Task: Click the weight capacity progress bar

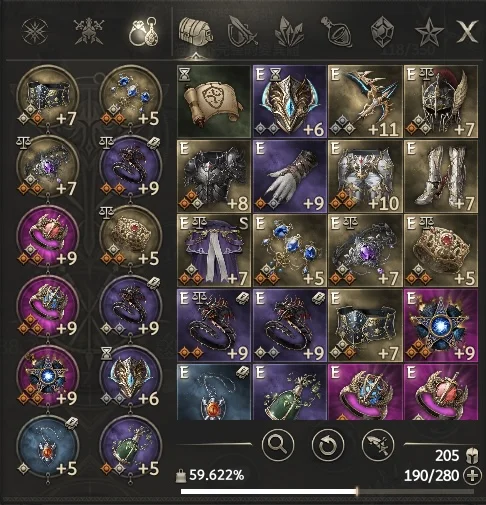Action: tap(327, 491)
